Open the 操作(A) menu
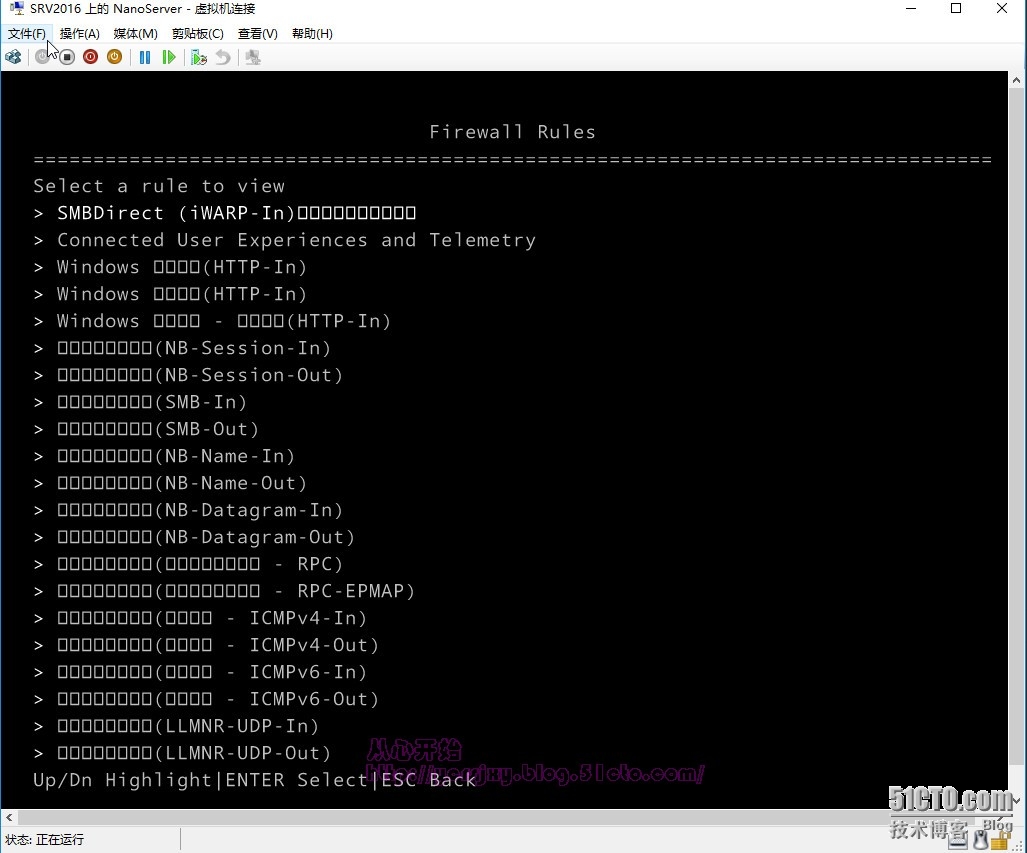This screenshot has height=853, width=1027. coord(79,33)
